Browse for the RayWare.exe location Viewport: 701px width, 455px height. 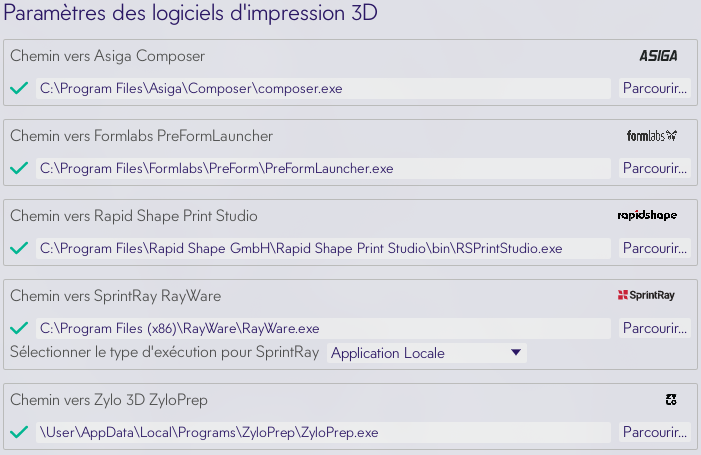[654, 328]
